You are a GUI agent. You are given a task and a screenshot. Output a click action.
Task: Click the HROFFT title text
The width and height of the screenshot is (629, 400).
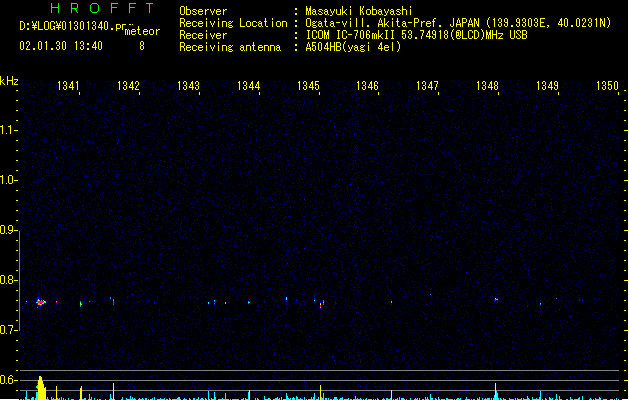[x=102, y=8]
